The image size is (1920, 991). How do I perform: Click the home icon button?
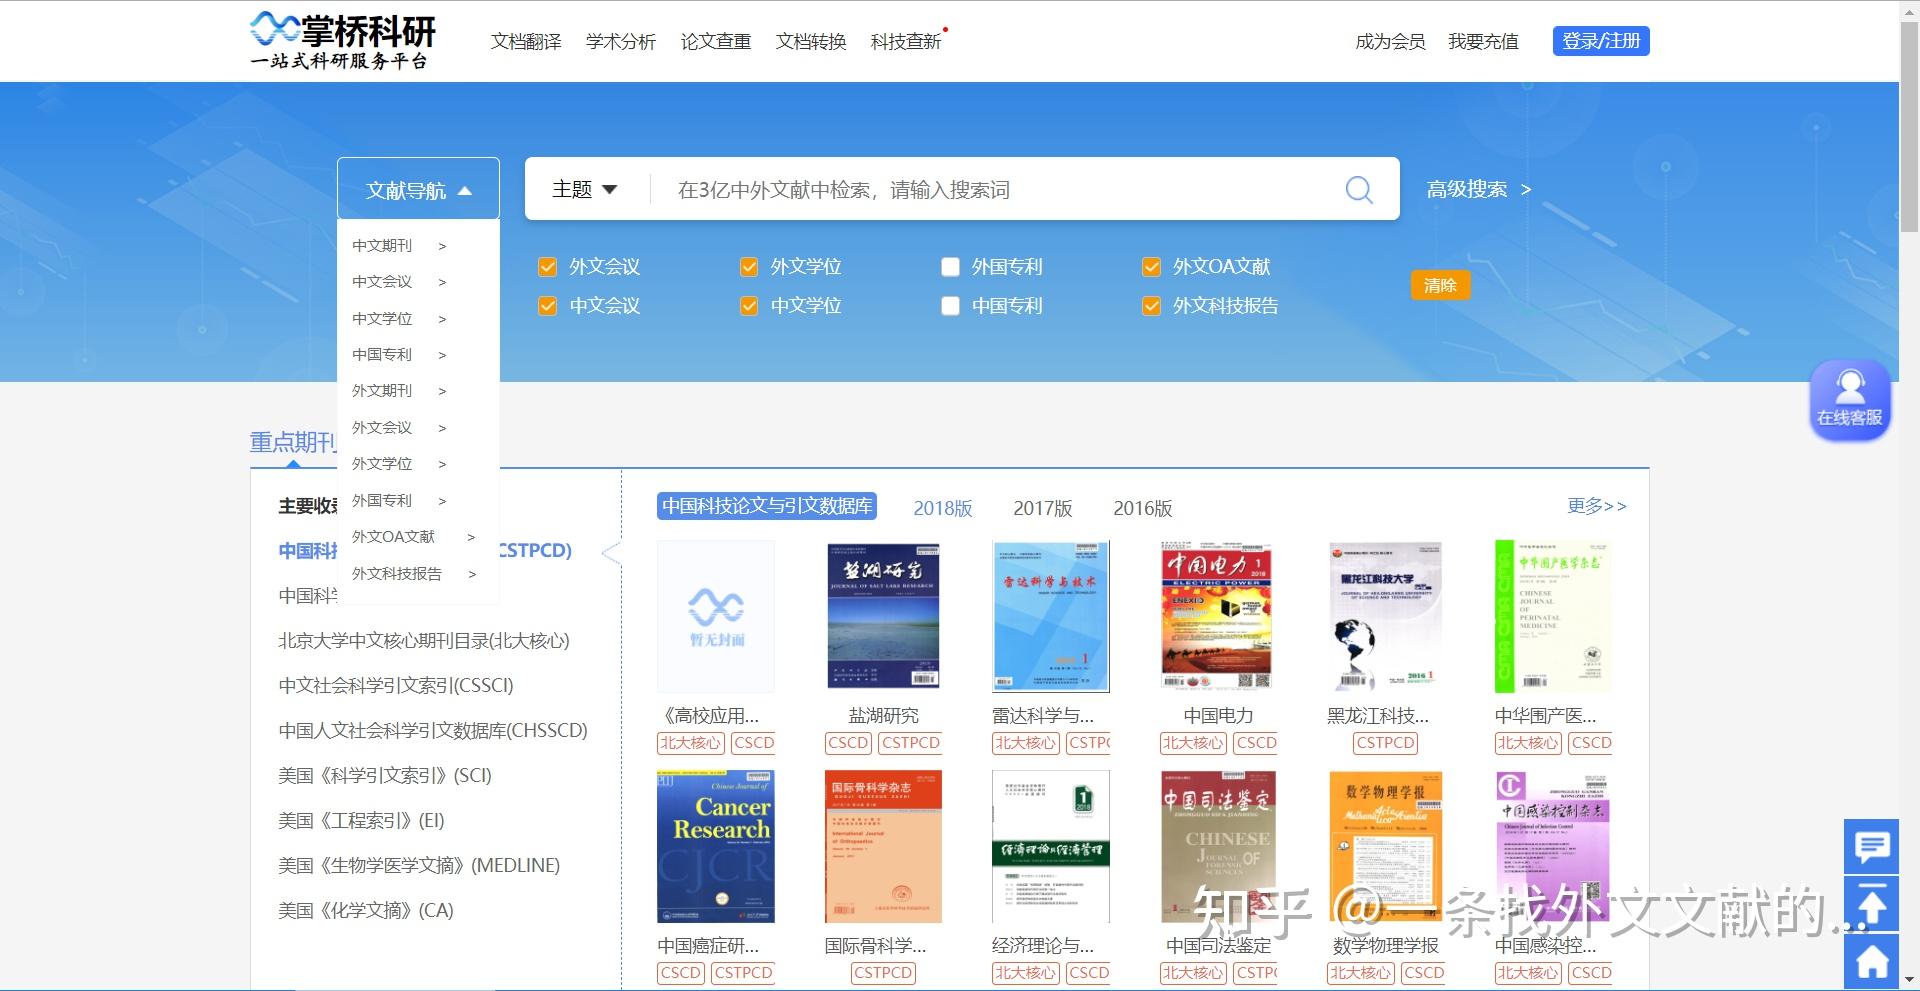1871,962
